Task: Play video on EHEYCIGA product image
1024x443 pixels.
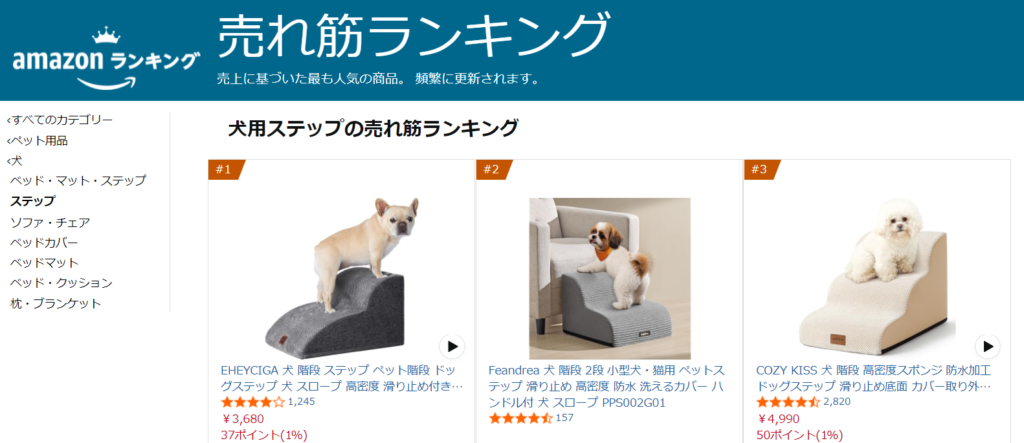Action: pos(451,346)
